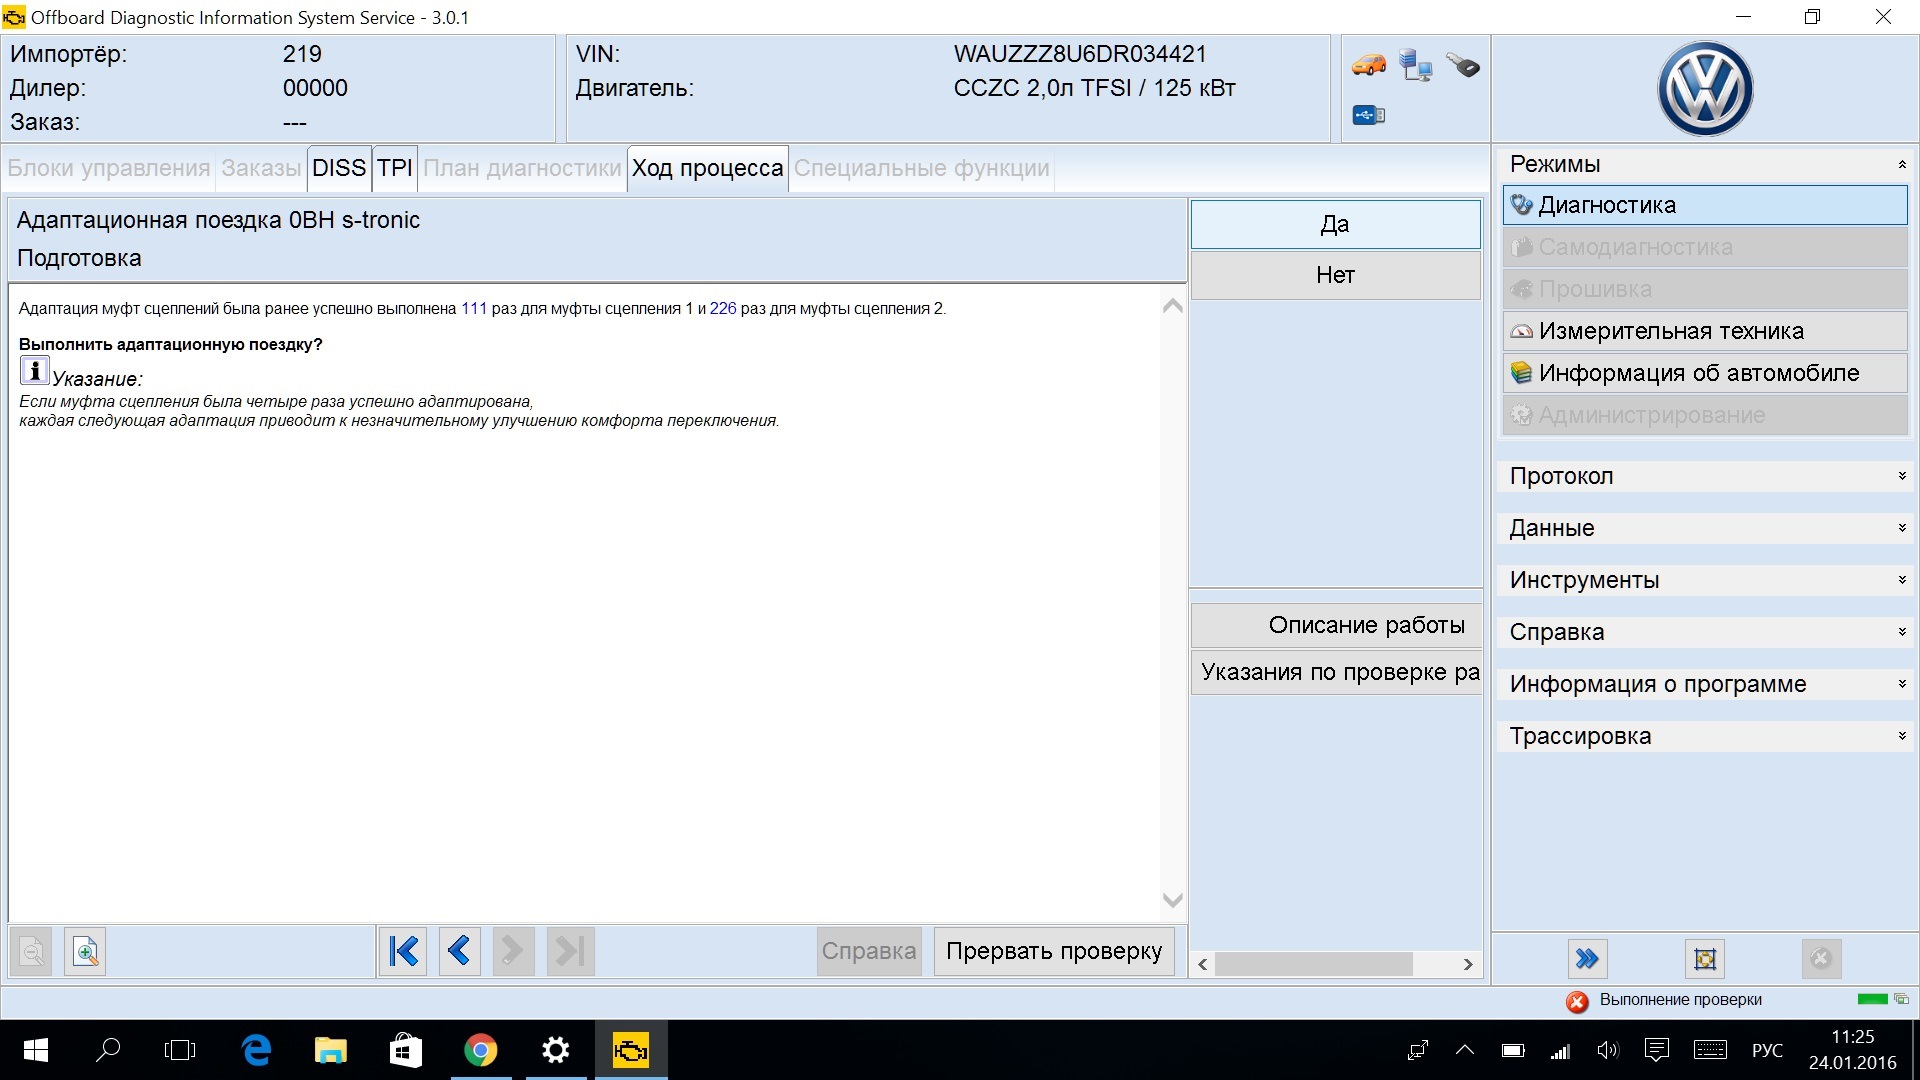Open Измерительная техника mode
Screen dimensions: 1920x1080
click(x=1704, y=331)
